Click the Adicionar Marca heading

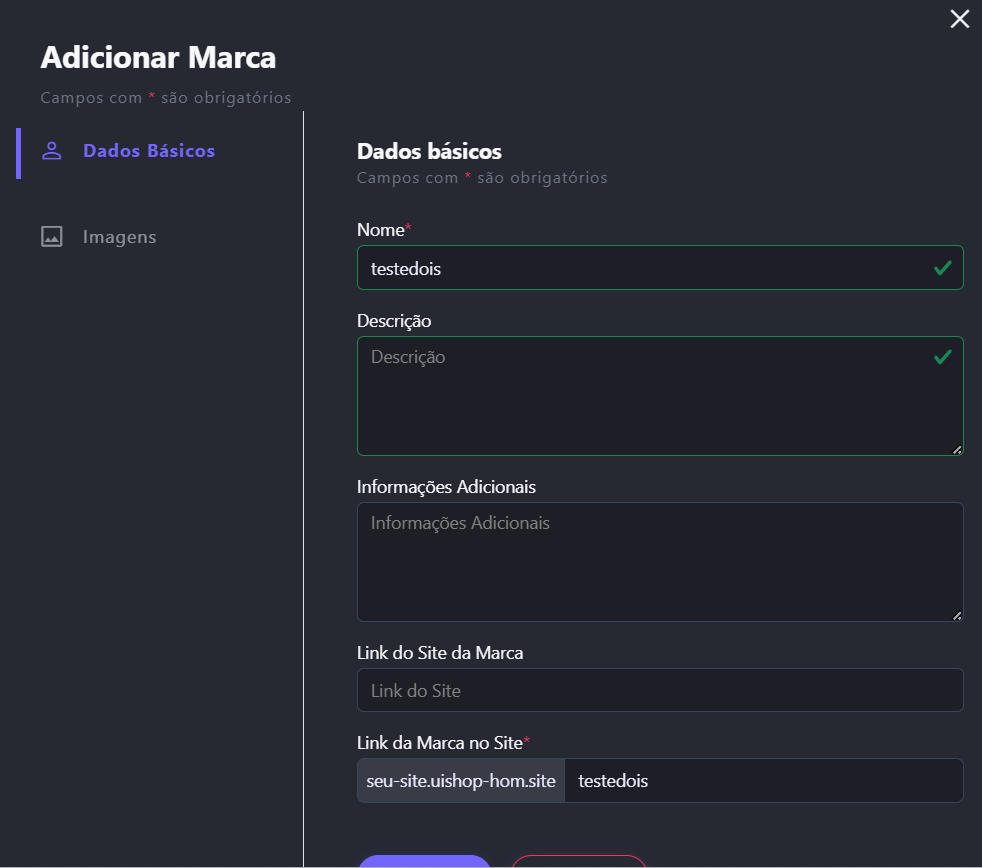[x=158, y=58]
